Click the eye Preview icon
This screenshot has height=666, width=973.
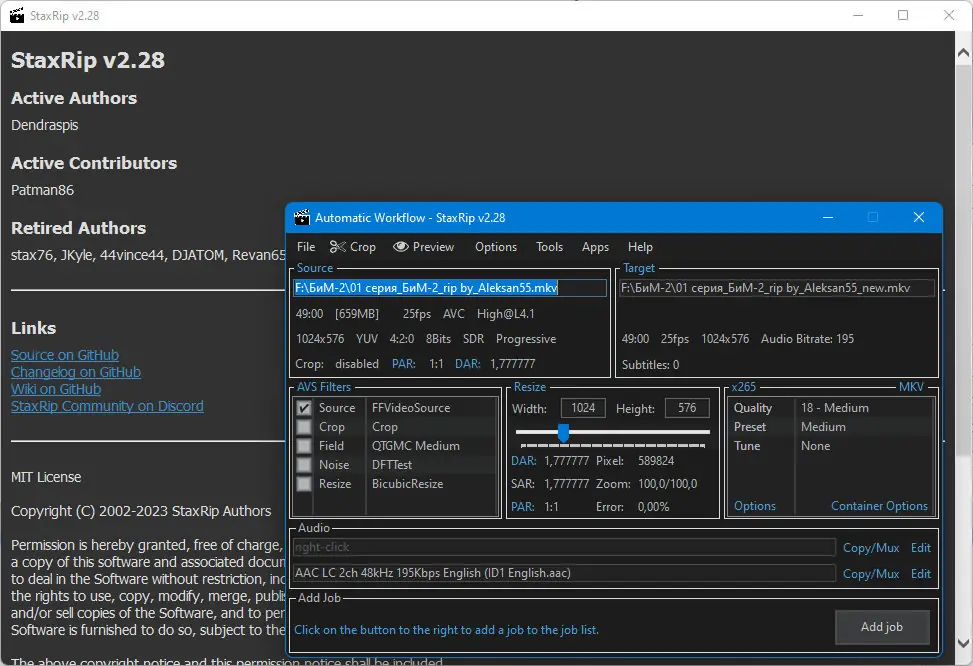[x=401, y=247]
